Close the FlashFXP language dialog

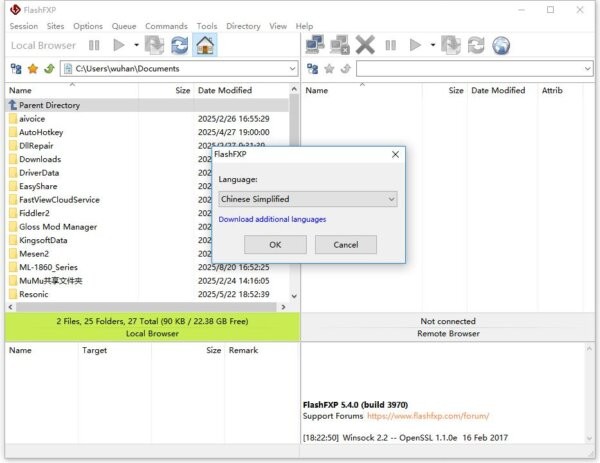click(395, 154)
